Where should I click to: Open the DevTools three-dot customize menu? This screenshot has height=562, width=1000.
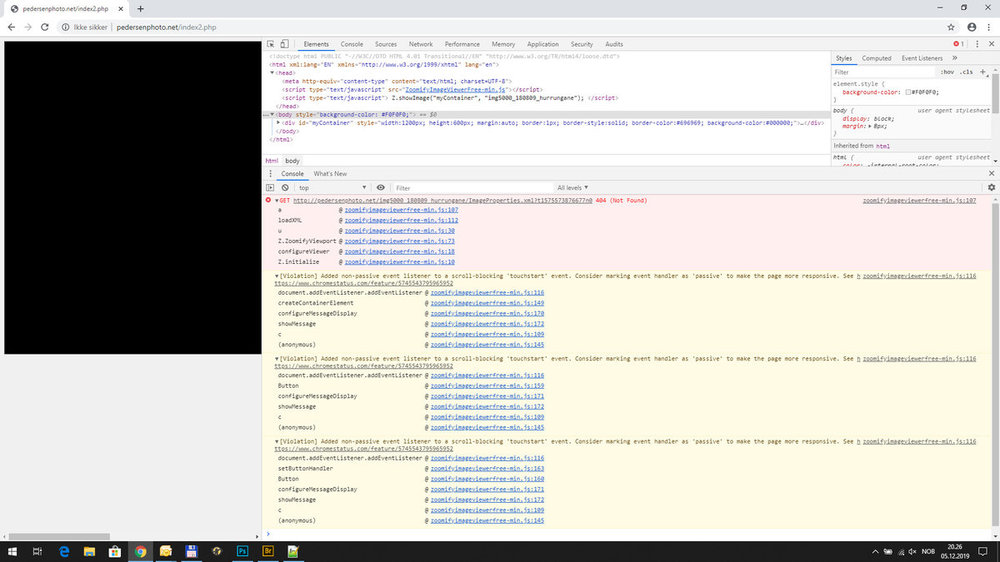(977, 44)
